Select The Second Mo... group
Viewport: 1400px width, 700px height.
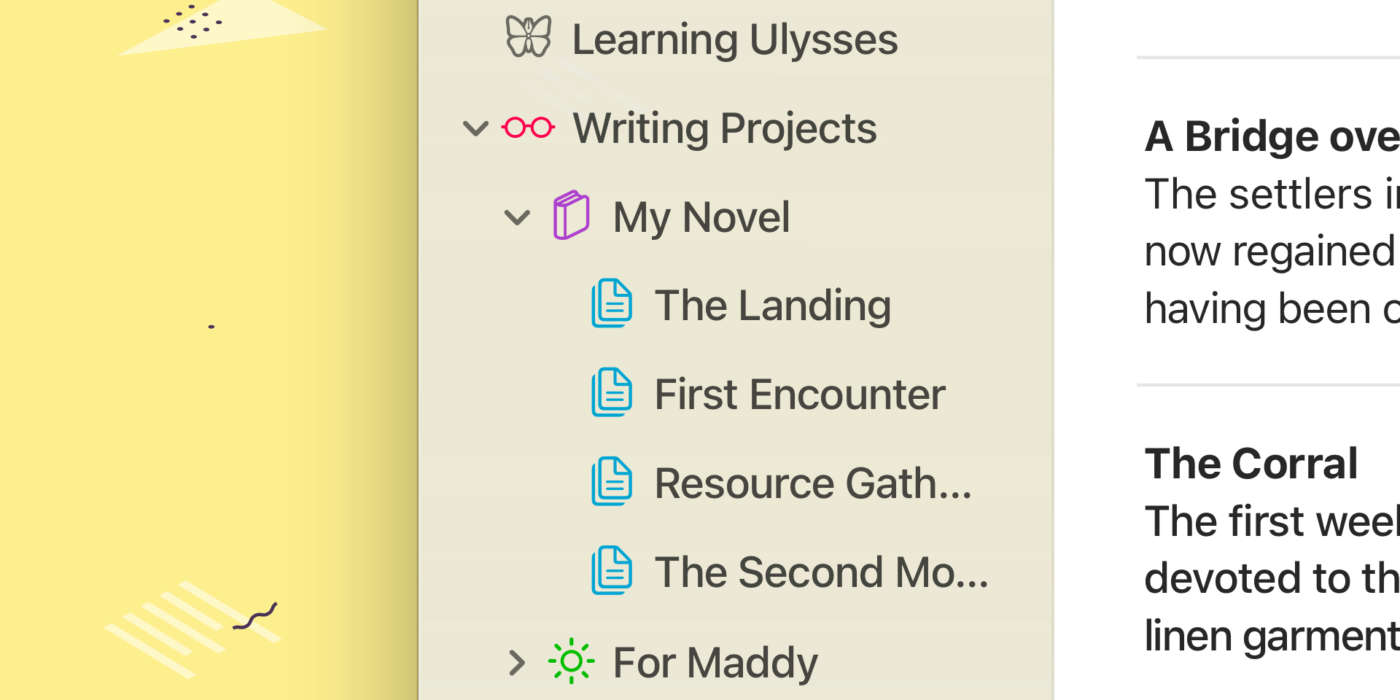pos(820,572)
